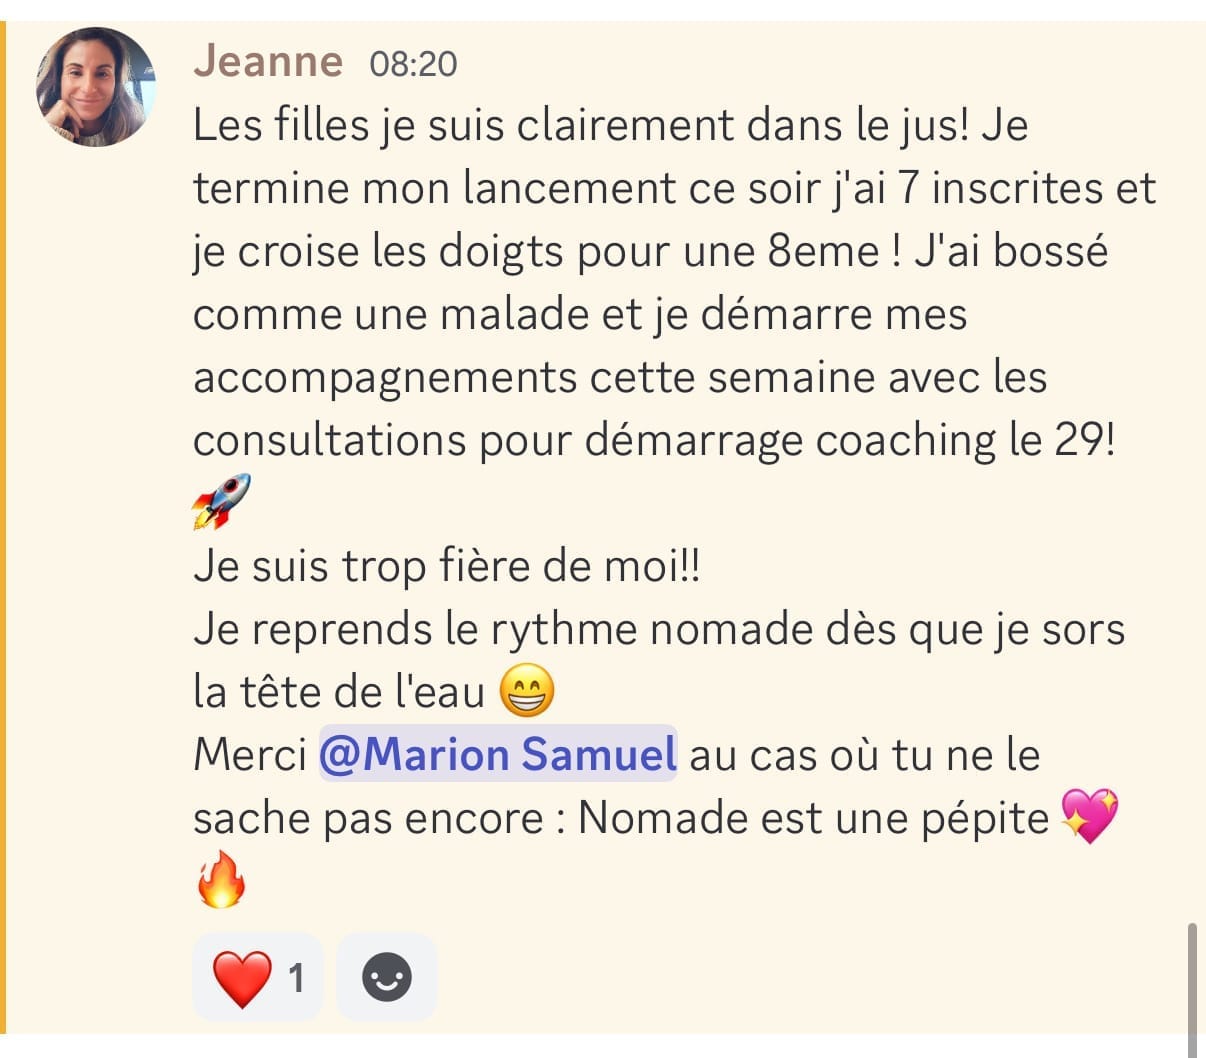Click the grinning face emoji
The image size is (1206, 1058).
pos(526,691)
